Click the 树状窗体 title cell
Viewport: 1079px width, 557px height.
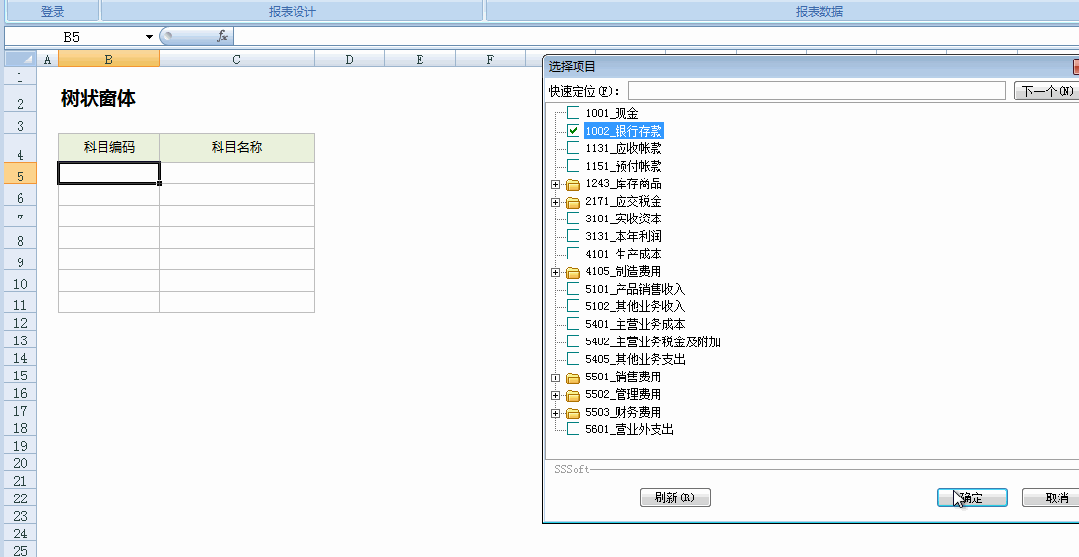coord(98,98)
